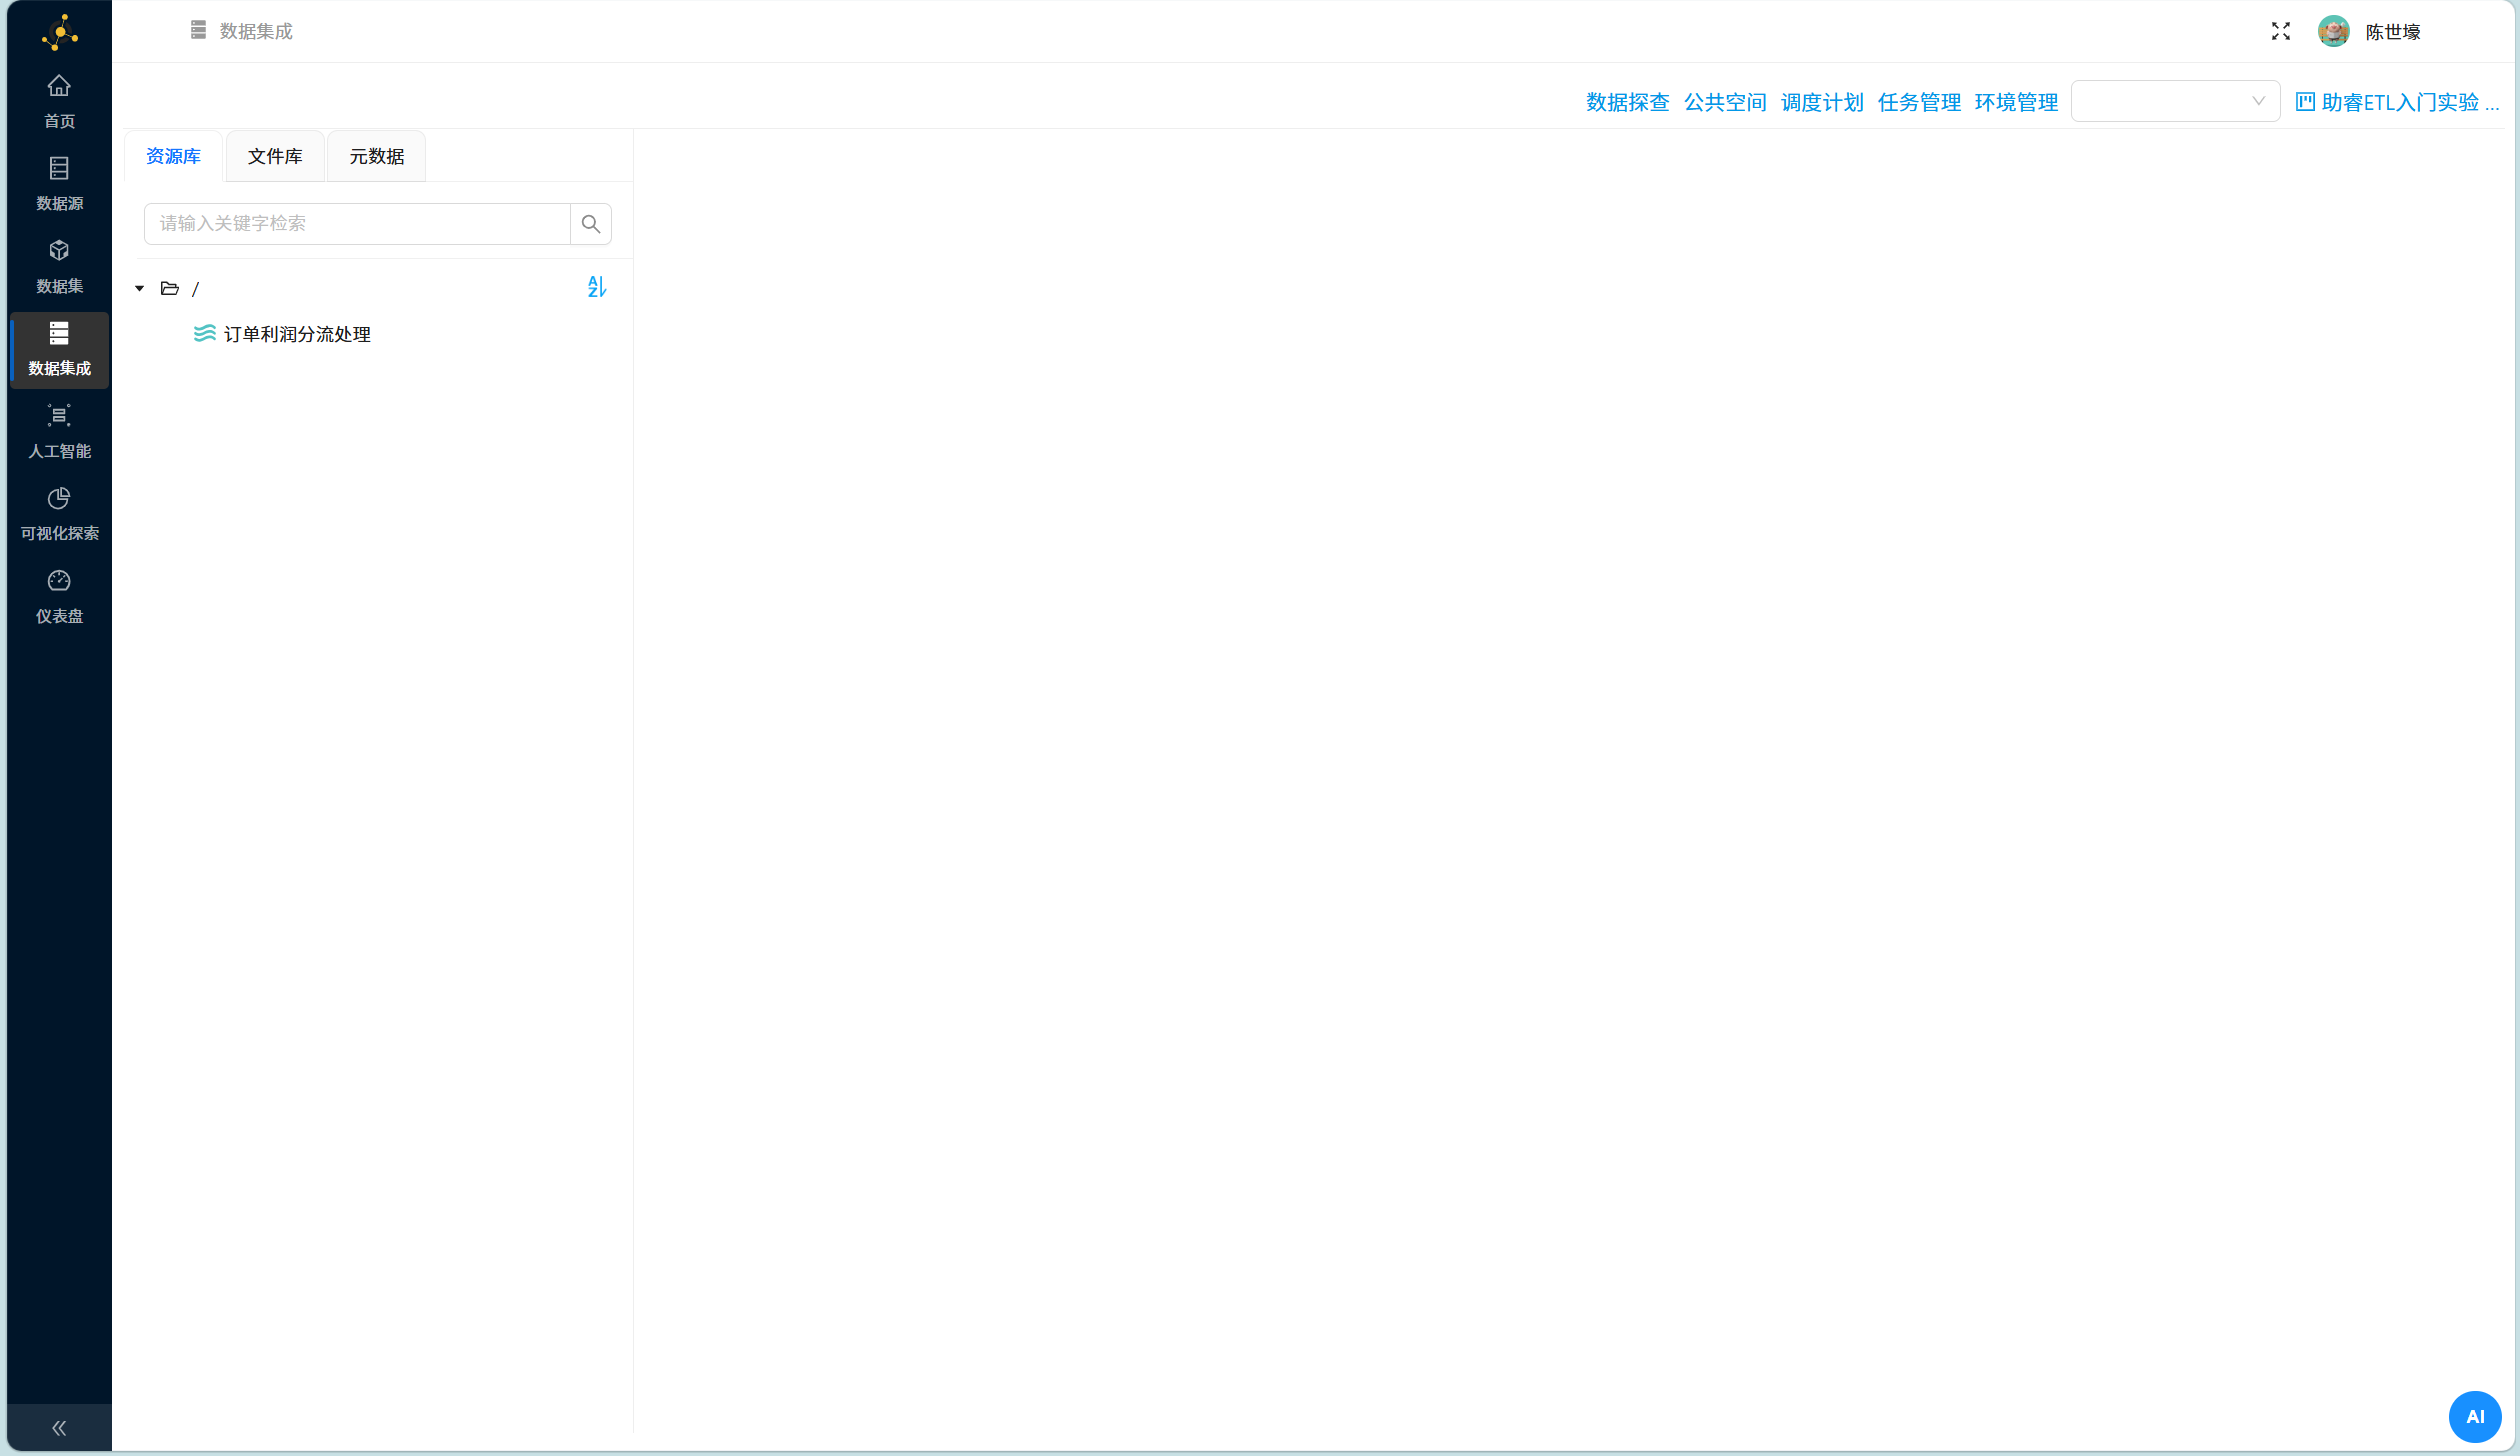Image resolution: width=2520 pixels, height=1456 pixels.
Task: Sort the tree alphabetically with A-Z icon
Action: 597,287
